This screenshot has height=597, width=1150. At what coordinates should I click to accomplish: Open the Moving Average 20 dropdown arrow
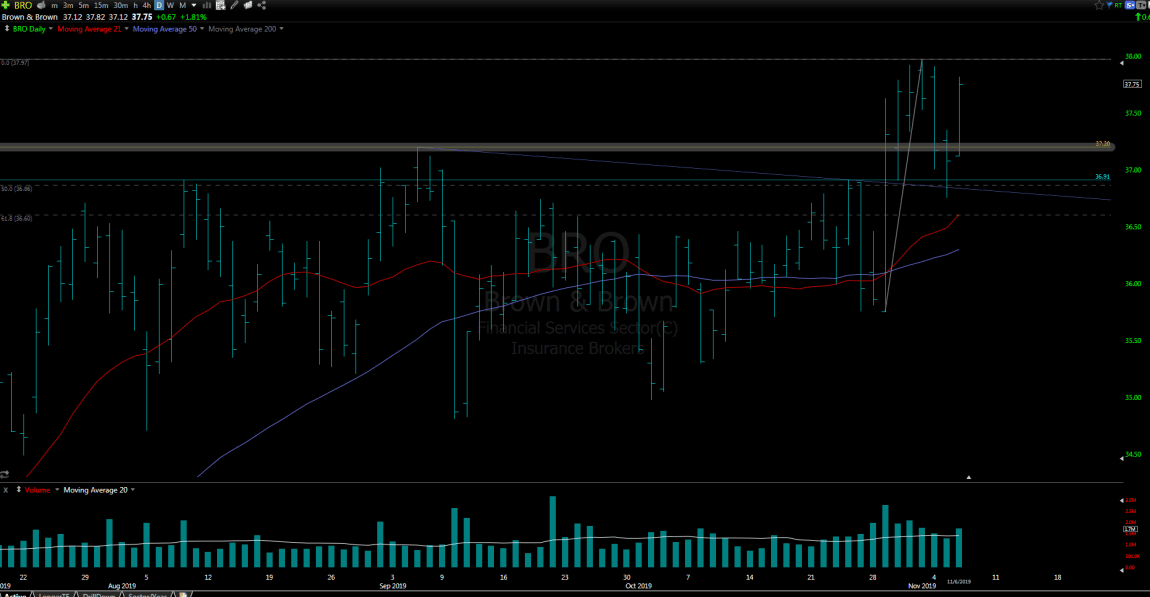tap(133, 489)
